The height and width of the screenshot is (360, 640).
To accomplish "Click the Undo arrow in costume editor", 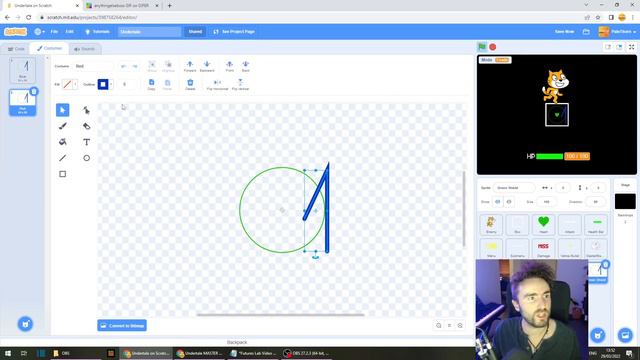I will pos(123,66).
